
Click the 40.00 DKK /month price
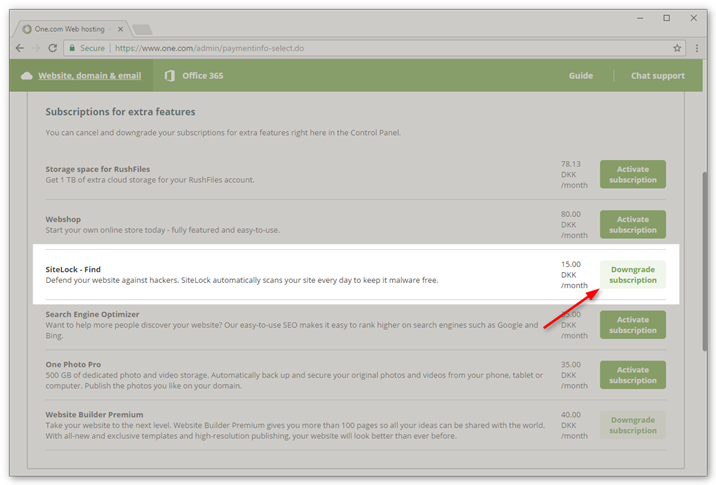(x=574, y=425)
